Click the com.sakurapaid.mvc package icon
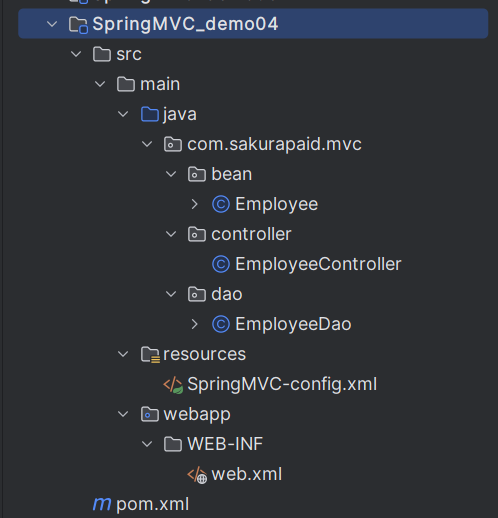 coord(173,144)
